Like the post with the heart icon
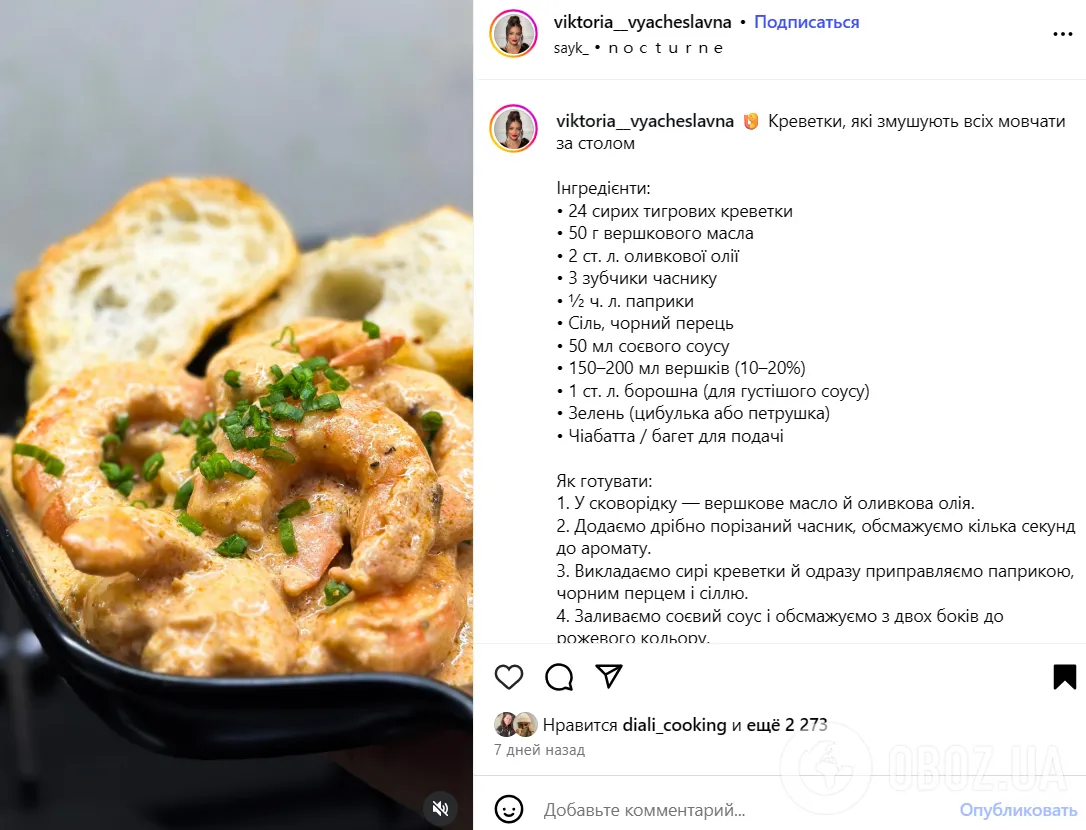Viewport: 1086px width, 830px height. click(508, 677)
